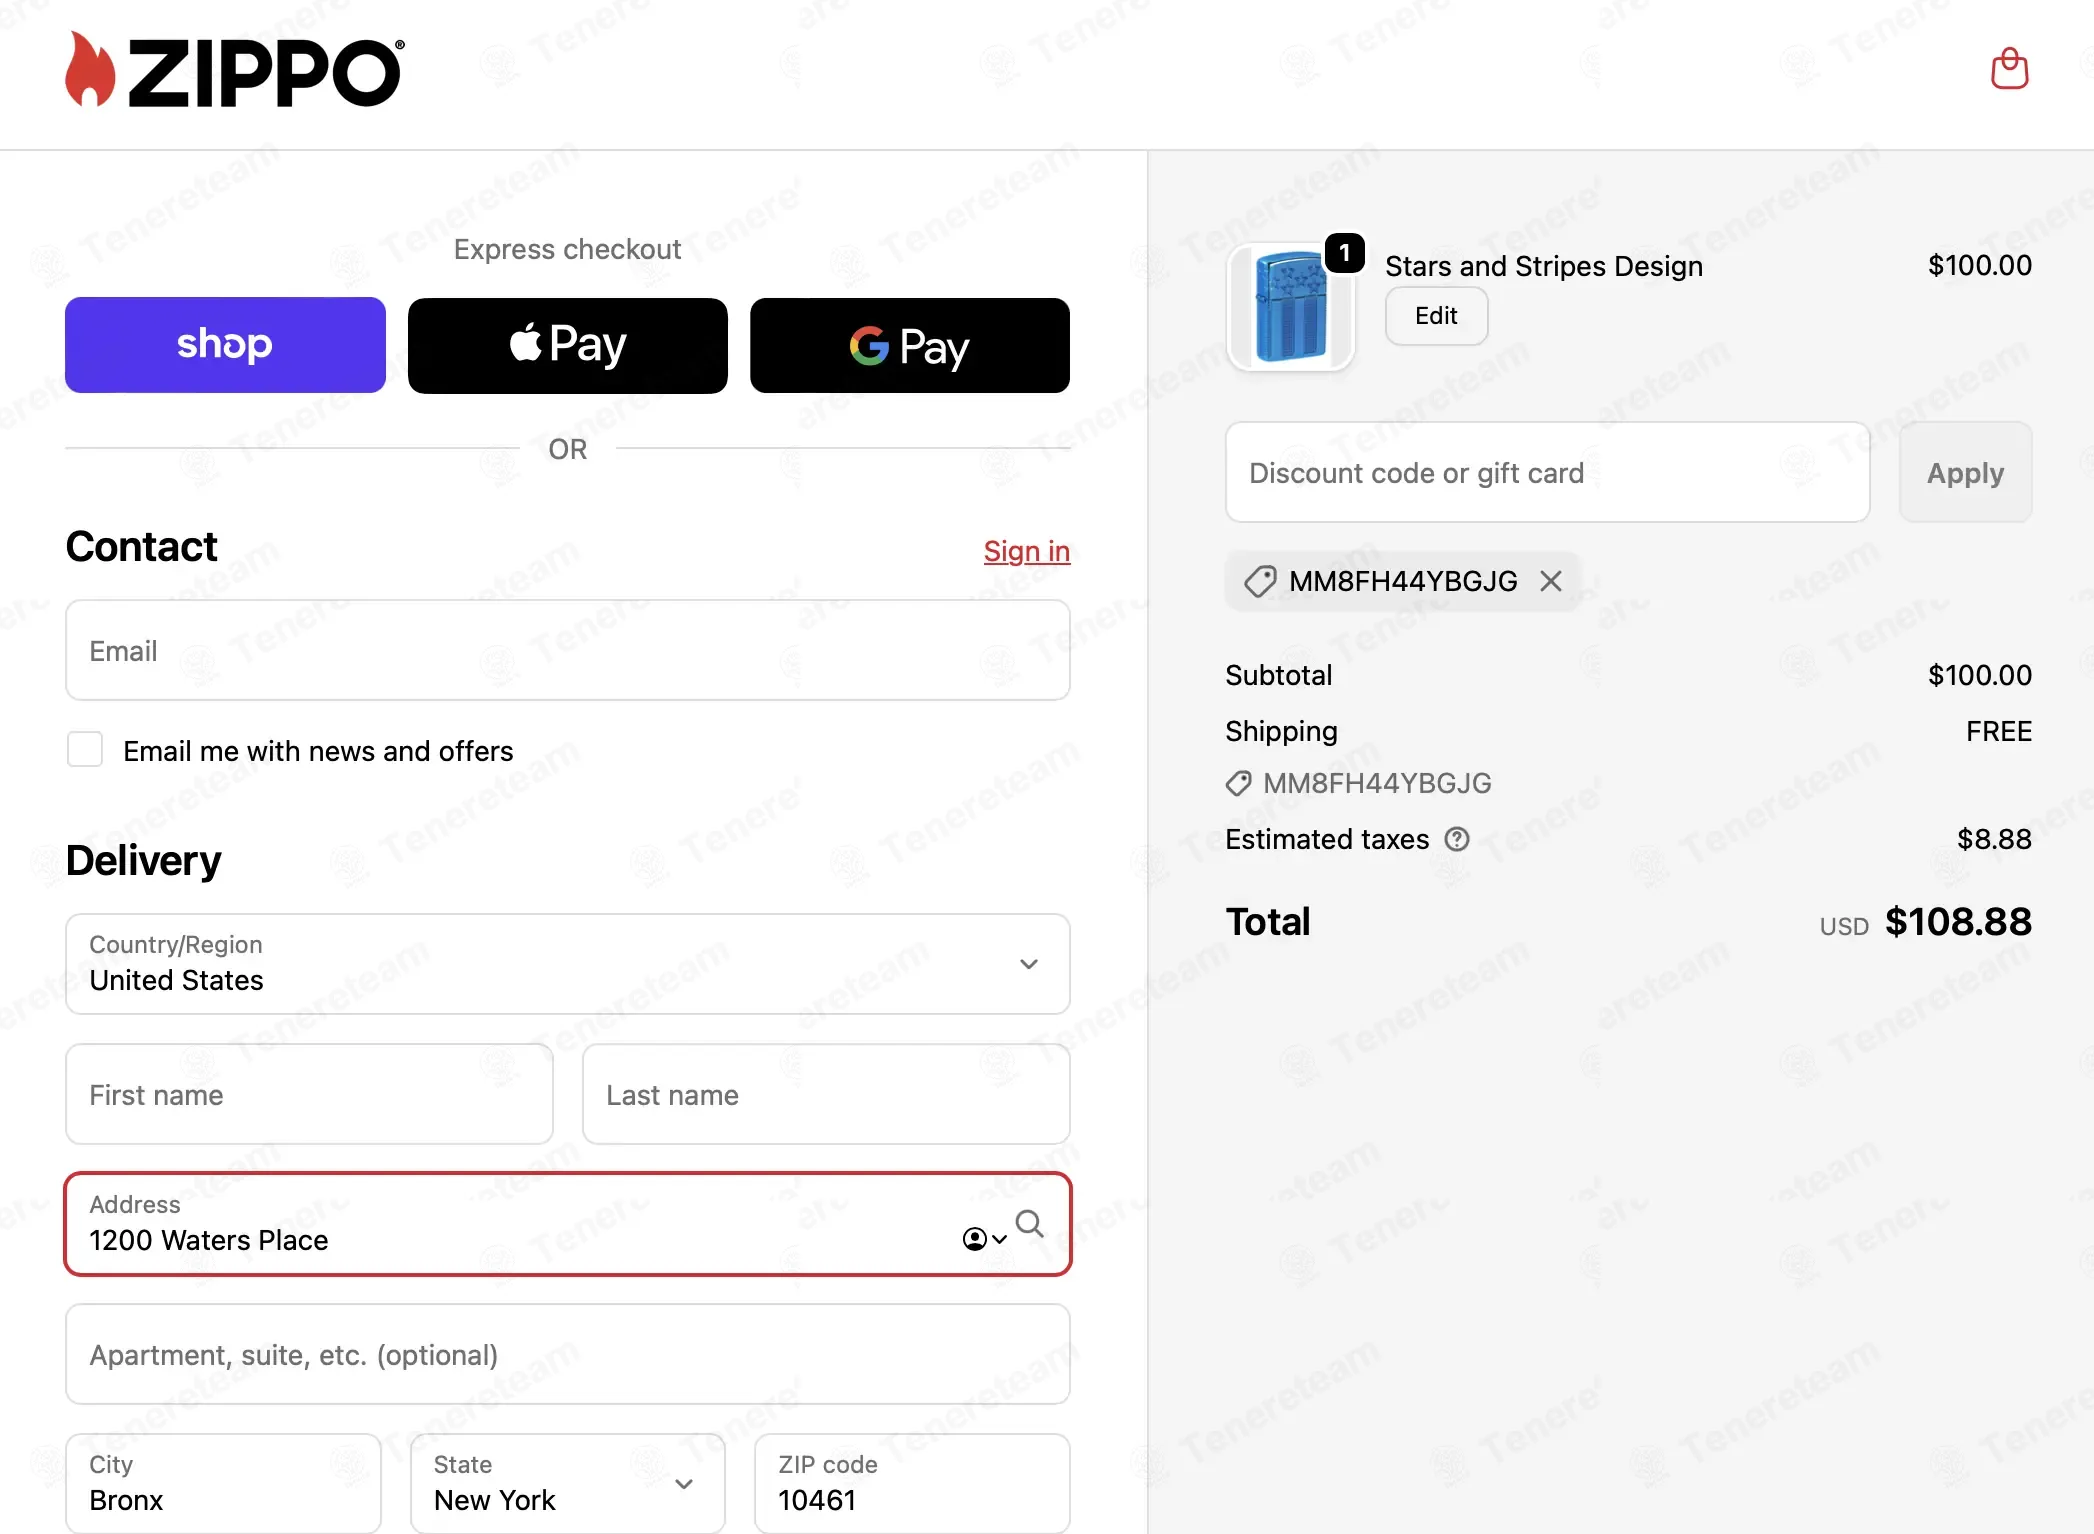Click the Zippo logo in the header
Screen dimensions: 2094x1534
click(x=235, y=69)
